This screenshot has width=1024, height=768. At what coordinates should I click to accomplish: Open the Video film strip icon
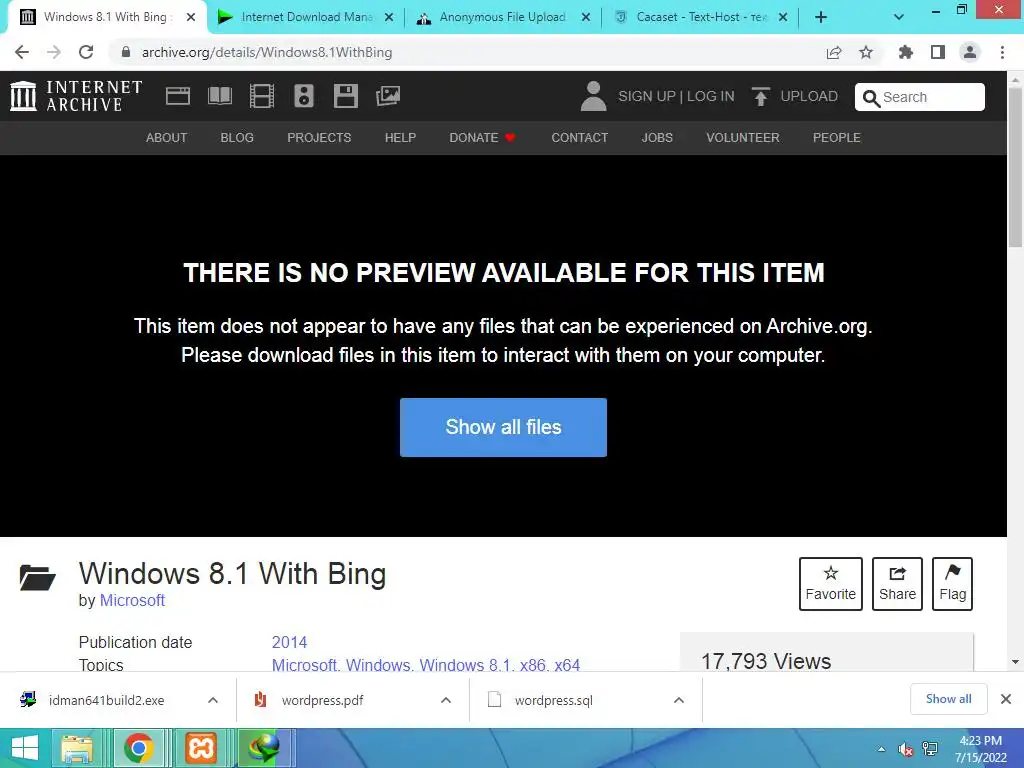pos(262,96)
